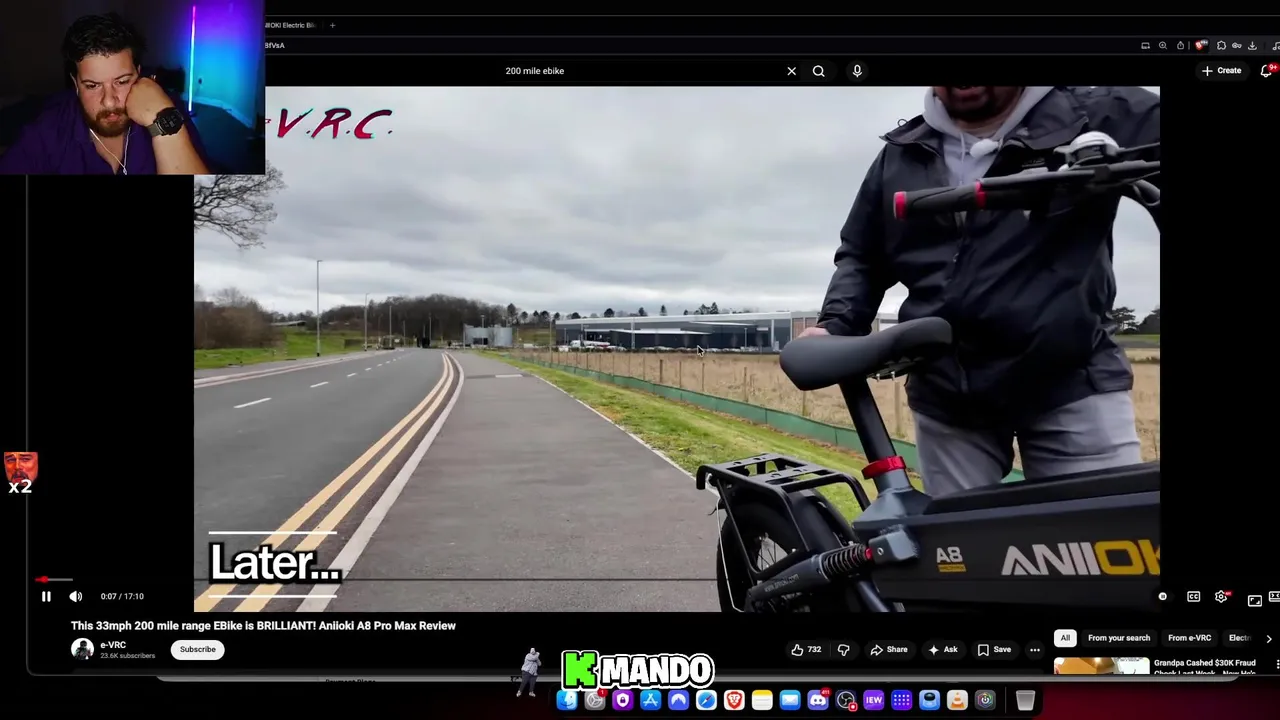Open Trash in the dock
This screenshot has height=720, width=1280.
coord(1025,700)
